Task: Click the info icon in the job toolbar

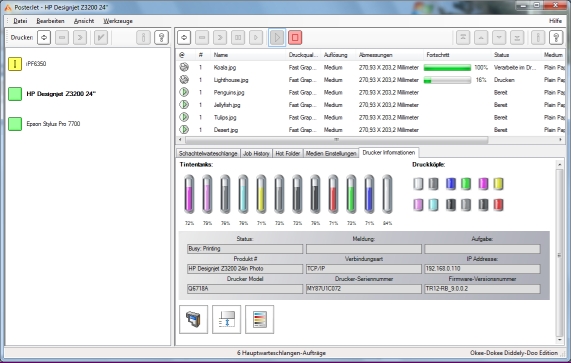Action: click(x=538, y=38)
